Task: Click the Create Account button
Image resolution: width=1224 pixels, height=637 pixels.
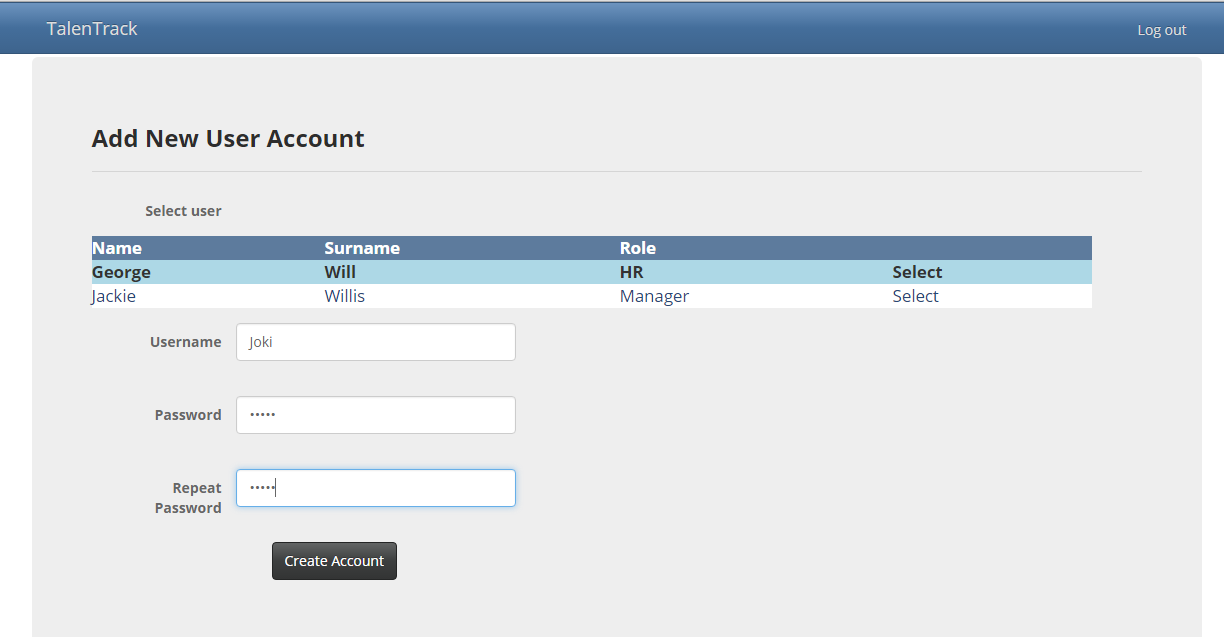Action: (x=334, y=561)
